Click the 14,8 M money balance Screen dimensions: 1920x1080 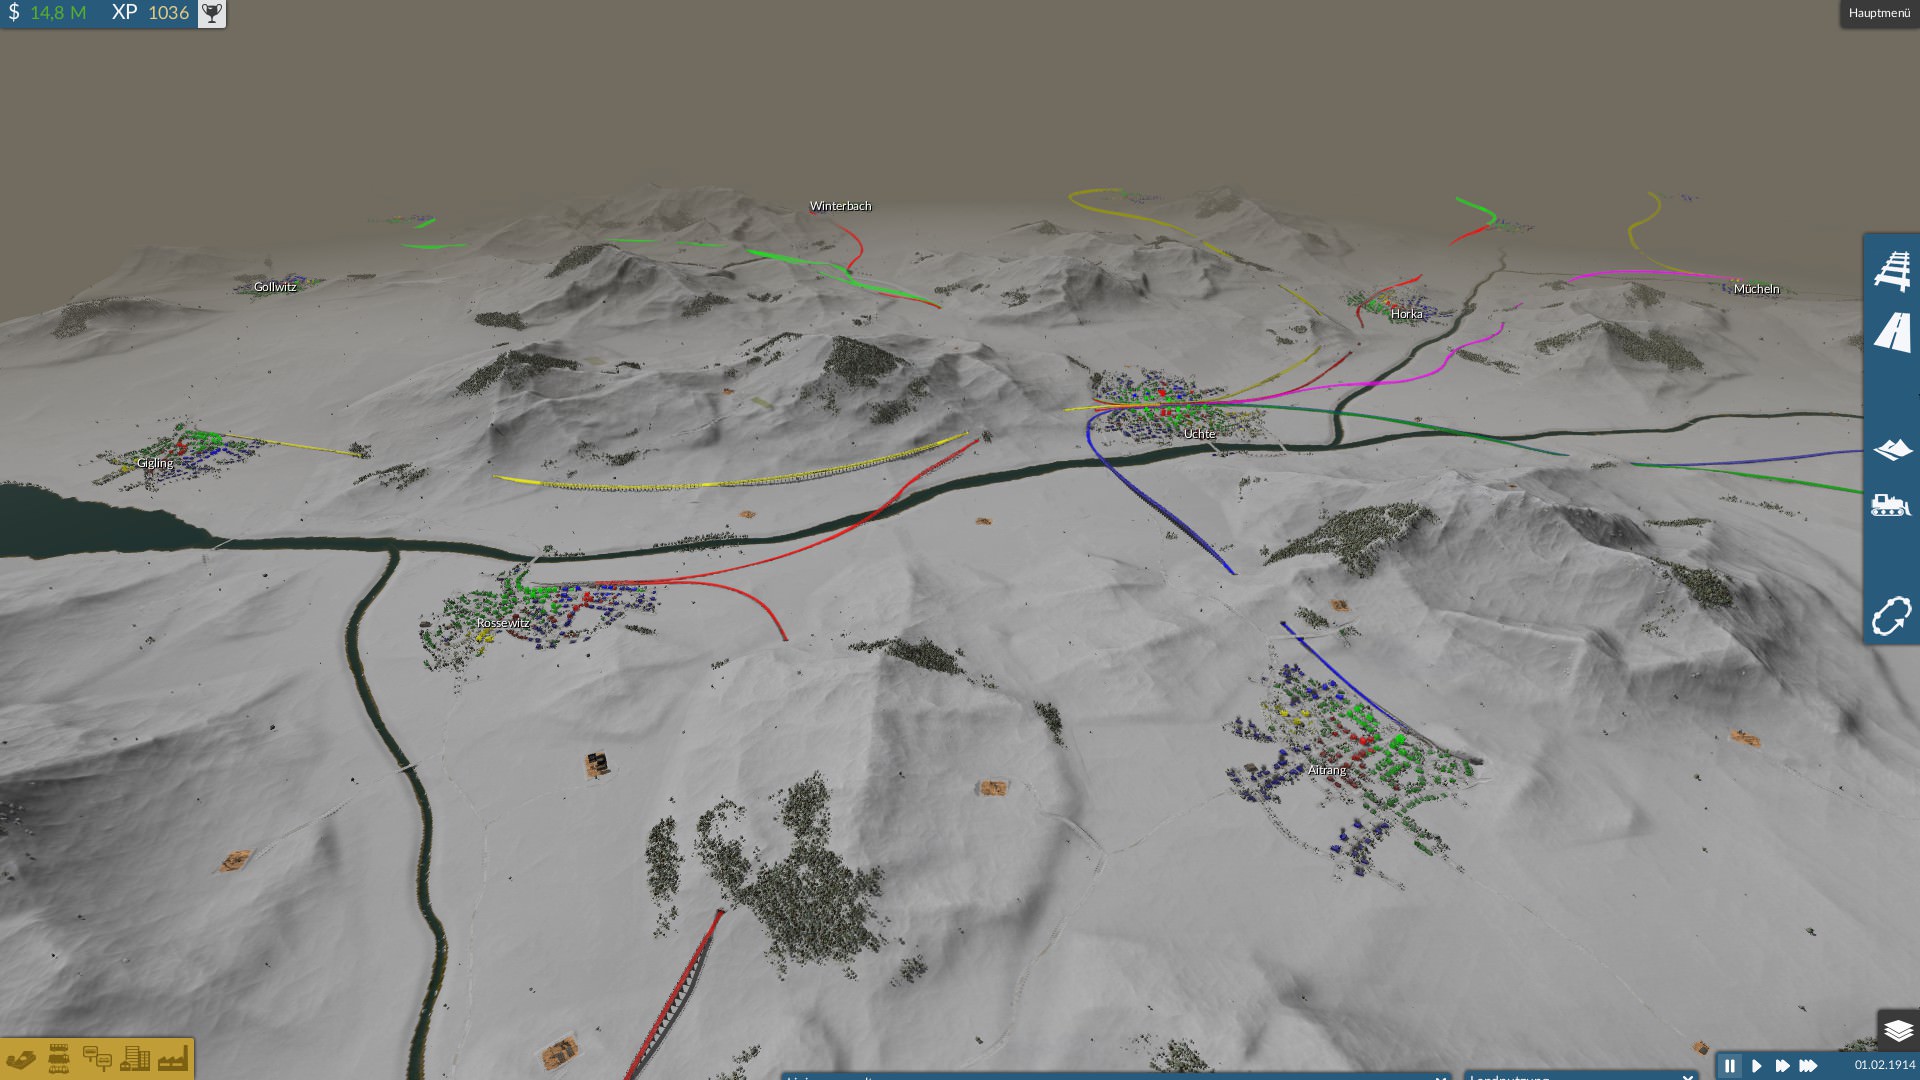pyautogui.click(x=58, y=13)
